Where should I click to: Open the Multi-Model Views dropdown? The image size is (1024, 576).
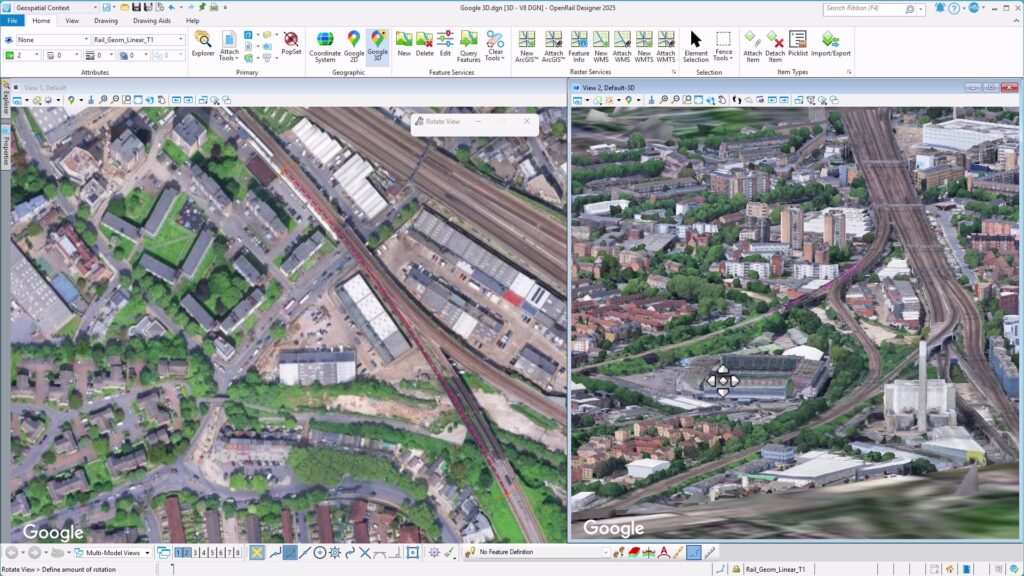[112, 552]
